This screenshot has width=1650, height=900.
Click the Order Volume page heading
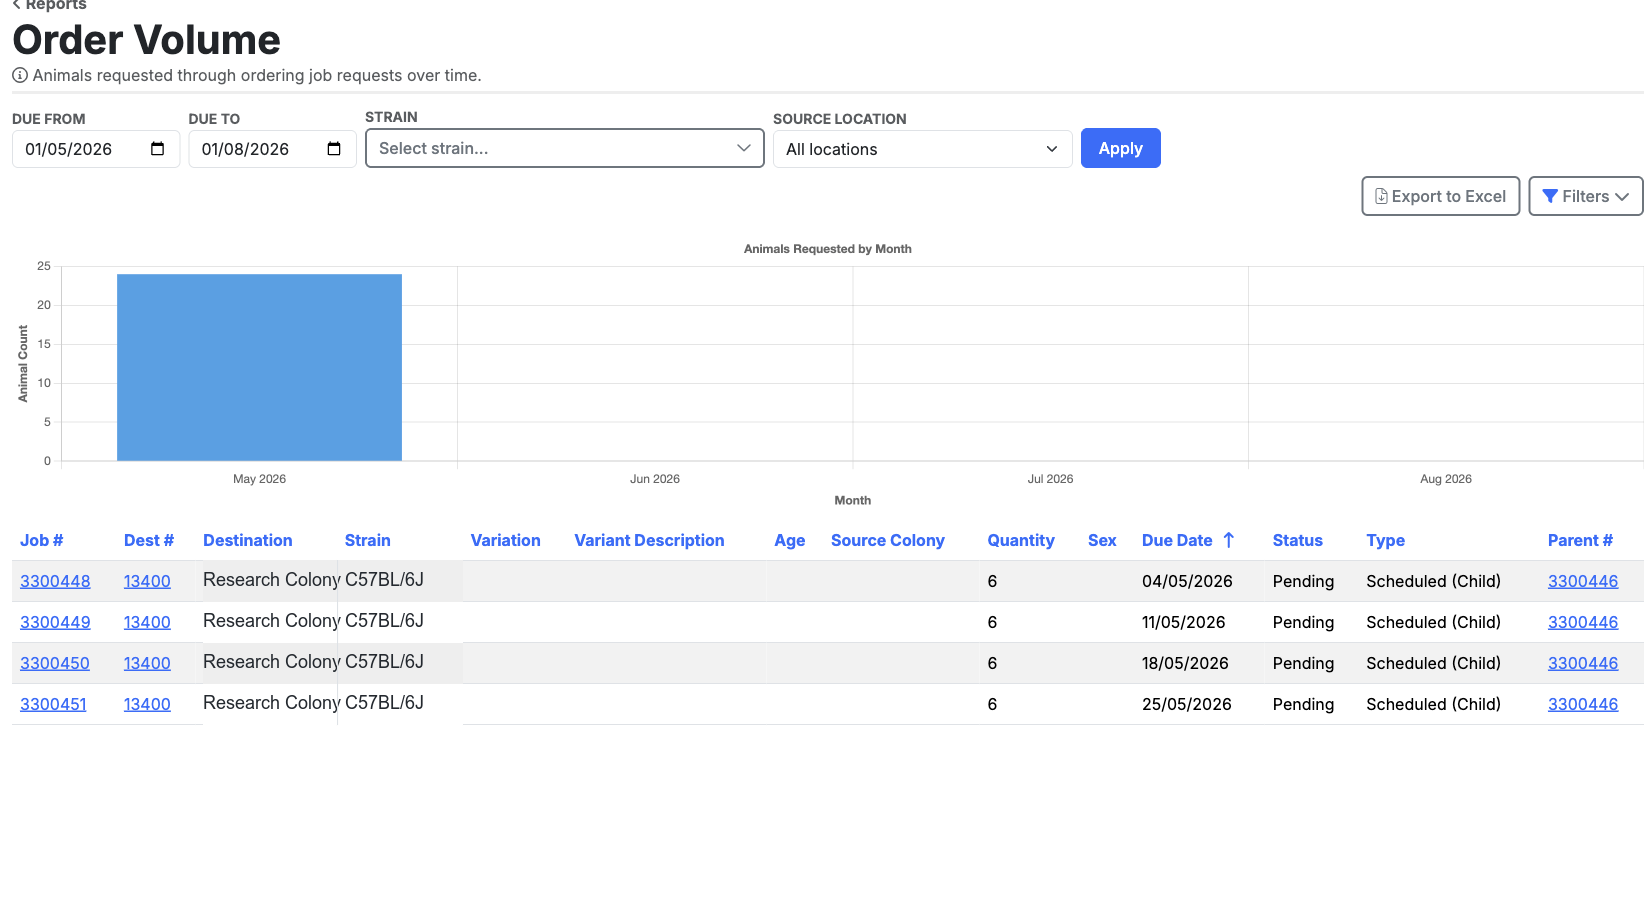coord(146,40)
